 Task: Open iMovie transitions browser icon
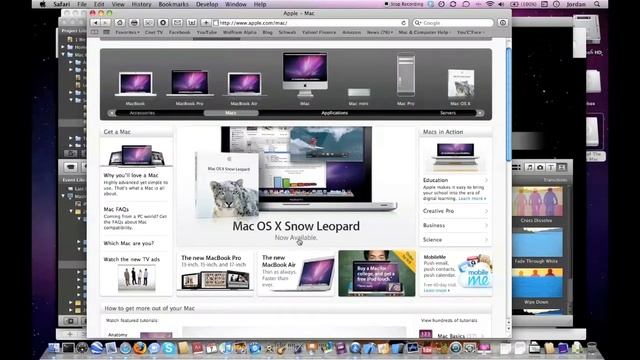point(562,167)
